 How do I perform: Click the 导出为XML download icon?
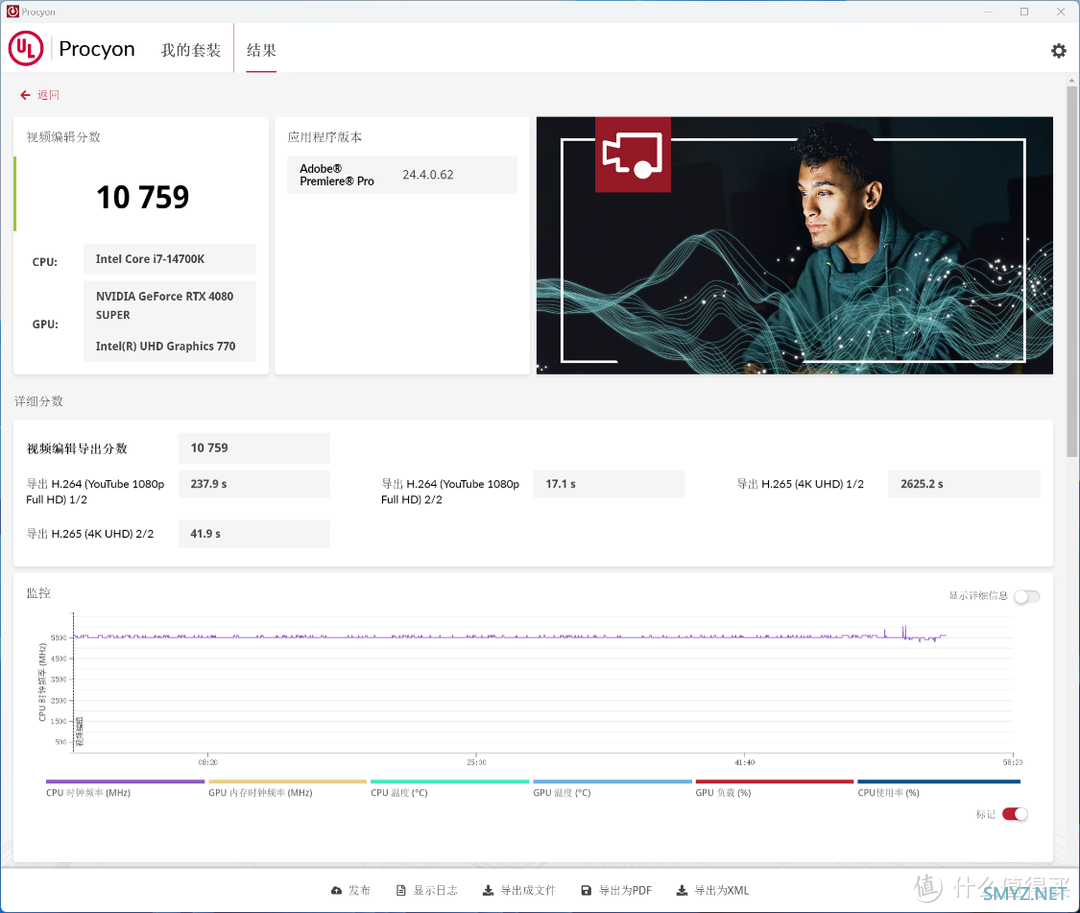tap(682, 890)
